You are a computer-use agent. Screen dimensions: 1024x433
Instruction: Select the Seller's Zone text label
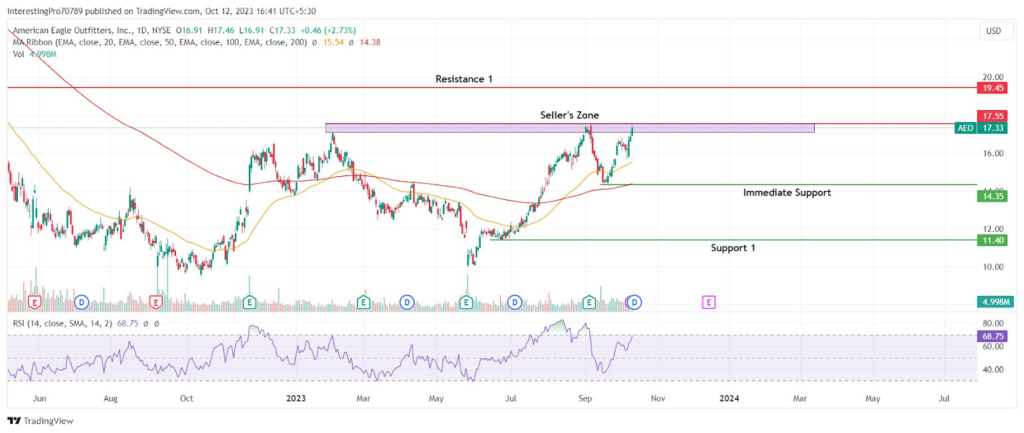[x=569, y=115]
